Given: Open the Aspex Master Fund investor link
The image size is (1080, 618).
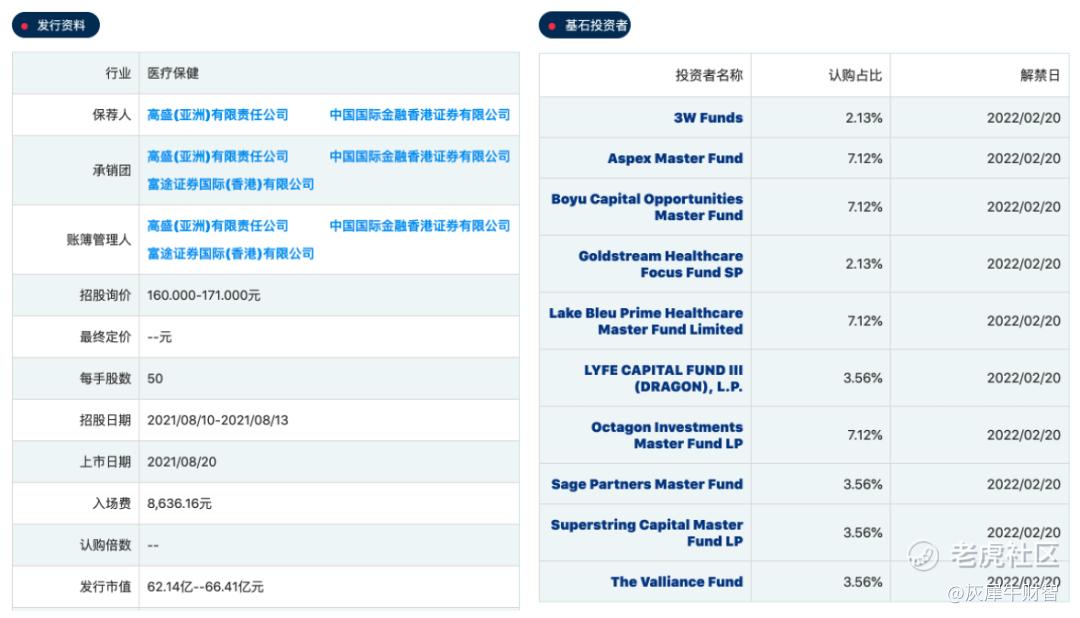Looking at the screenshot, I should [675, 158].
